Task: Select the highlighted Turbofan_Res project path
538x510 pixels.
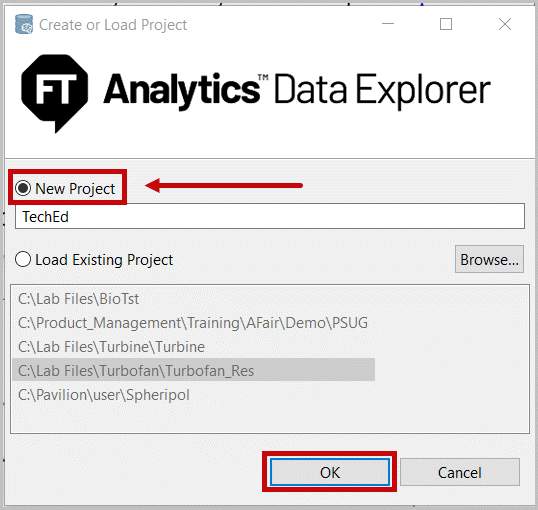Action: 194,370
